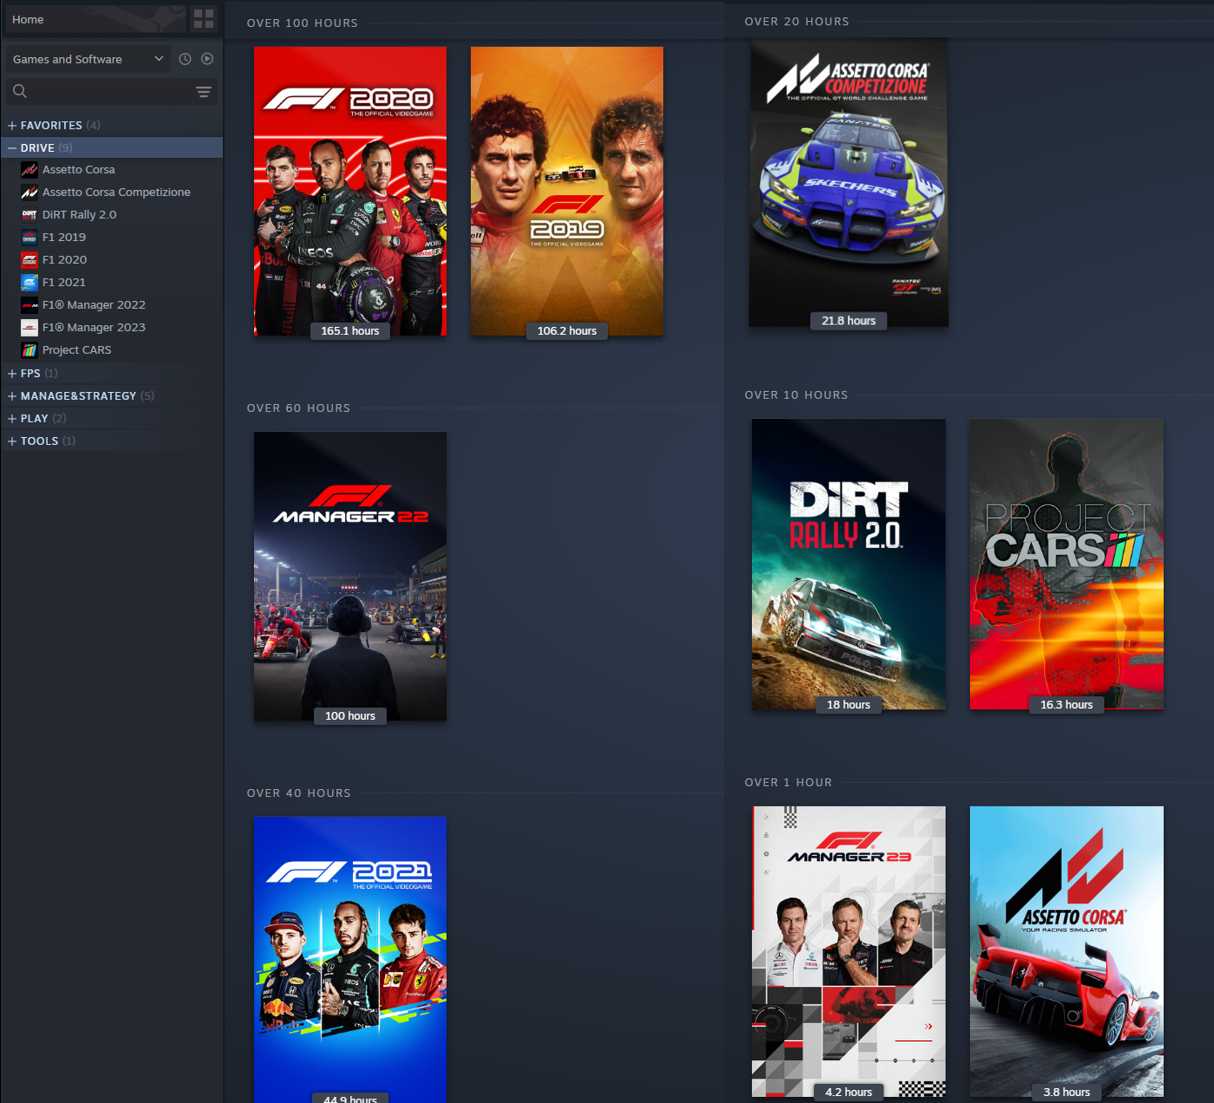The image size is (1214, 1103).
Task: Click the "100 hours" playtime label
Action: pos(350,716)
